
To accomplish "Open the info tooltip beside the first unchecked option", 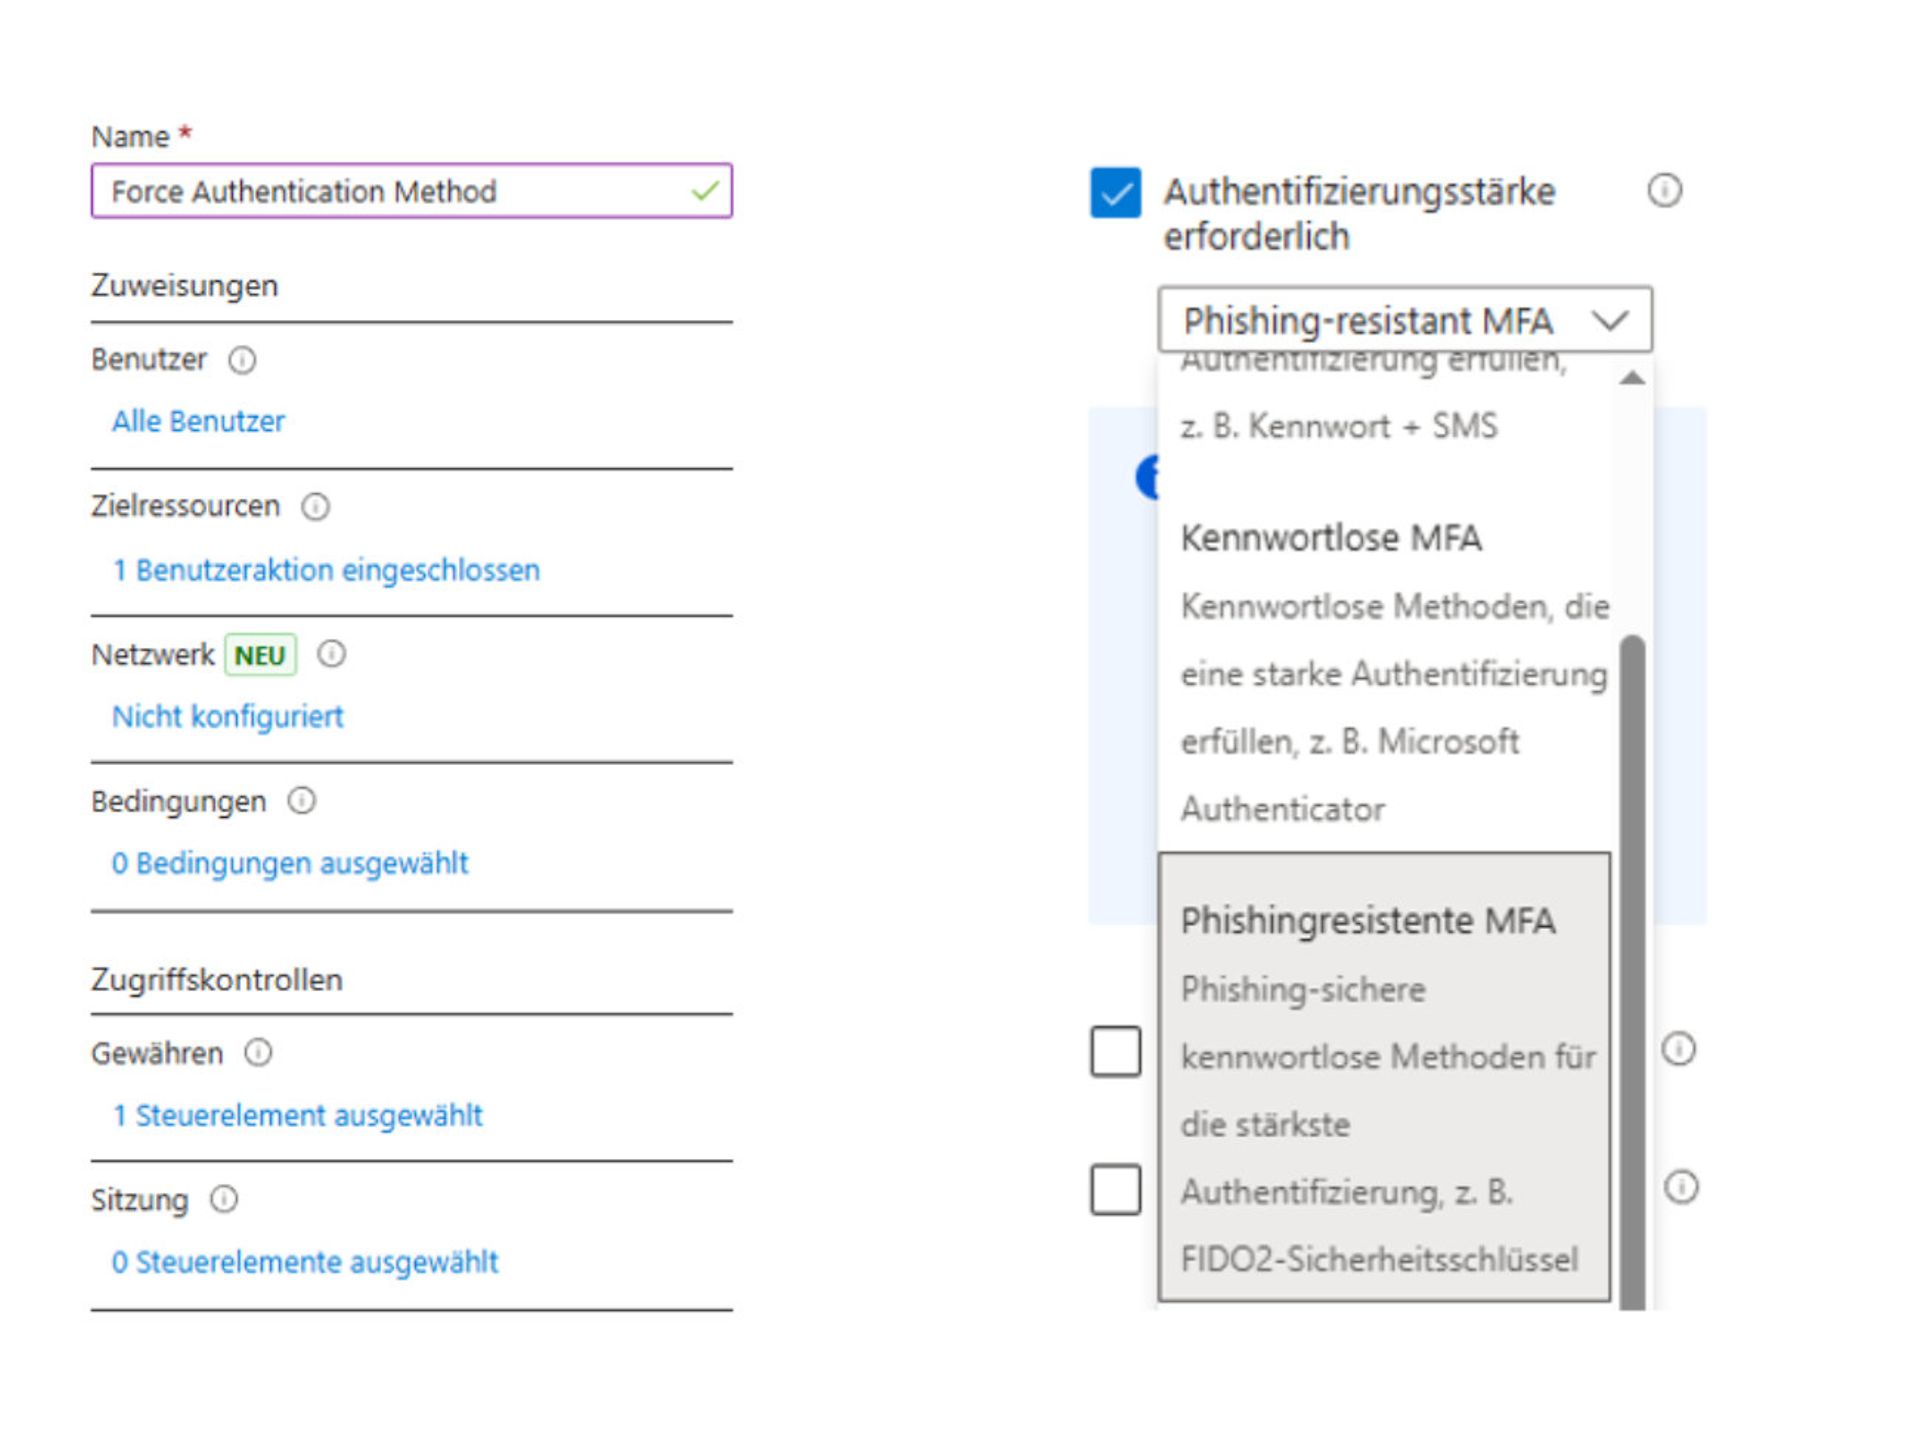I will pyautogui.click(x=1679, y=1049).
